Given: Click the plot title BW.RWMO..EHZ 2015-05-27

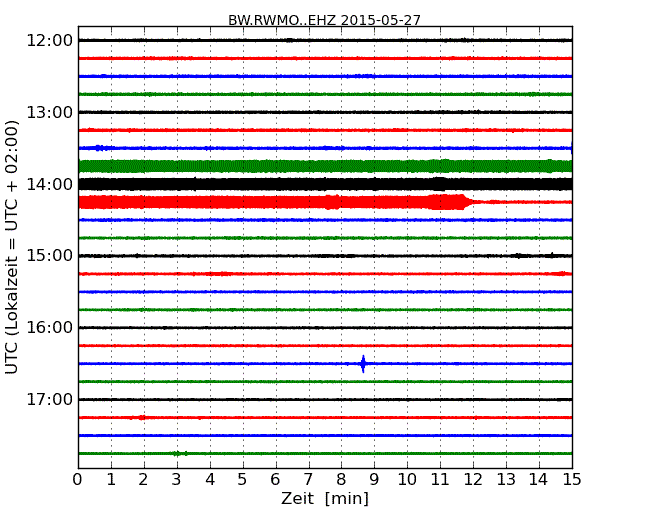Looking at the screenshot, I should point(324,20).
